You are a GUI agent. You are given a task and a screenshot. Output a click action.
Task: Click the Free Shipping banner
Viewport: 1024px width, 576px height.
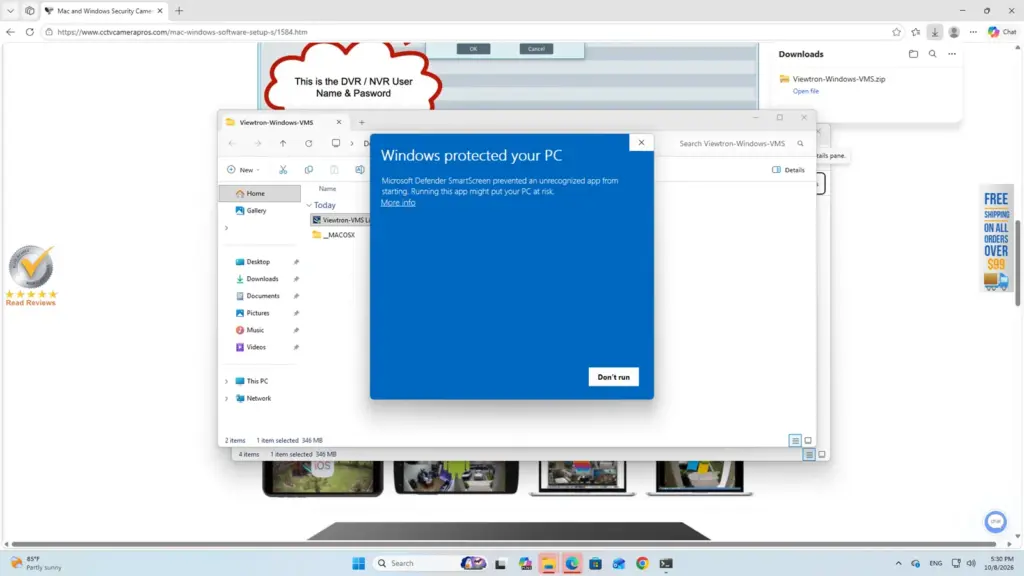click(x=996, y=240)
